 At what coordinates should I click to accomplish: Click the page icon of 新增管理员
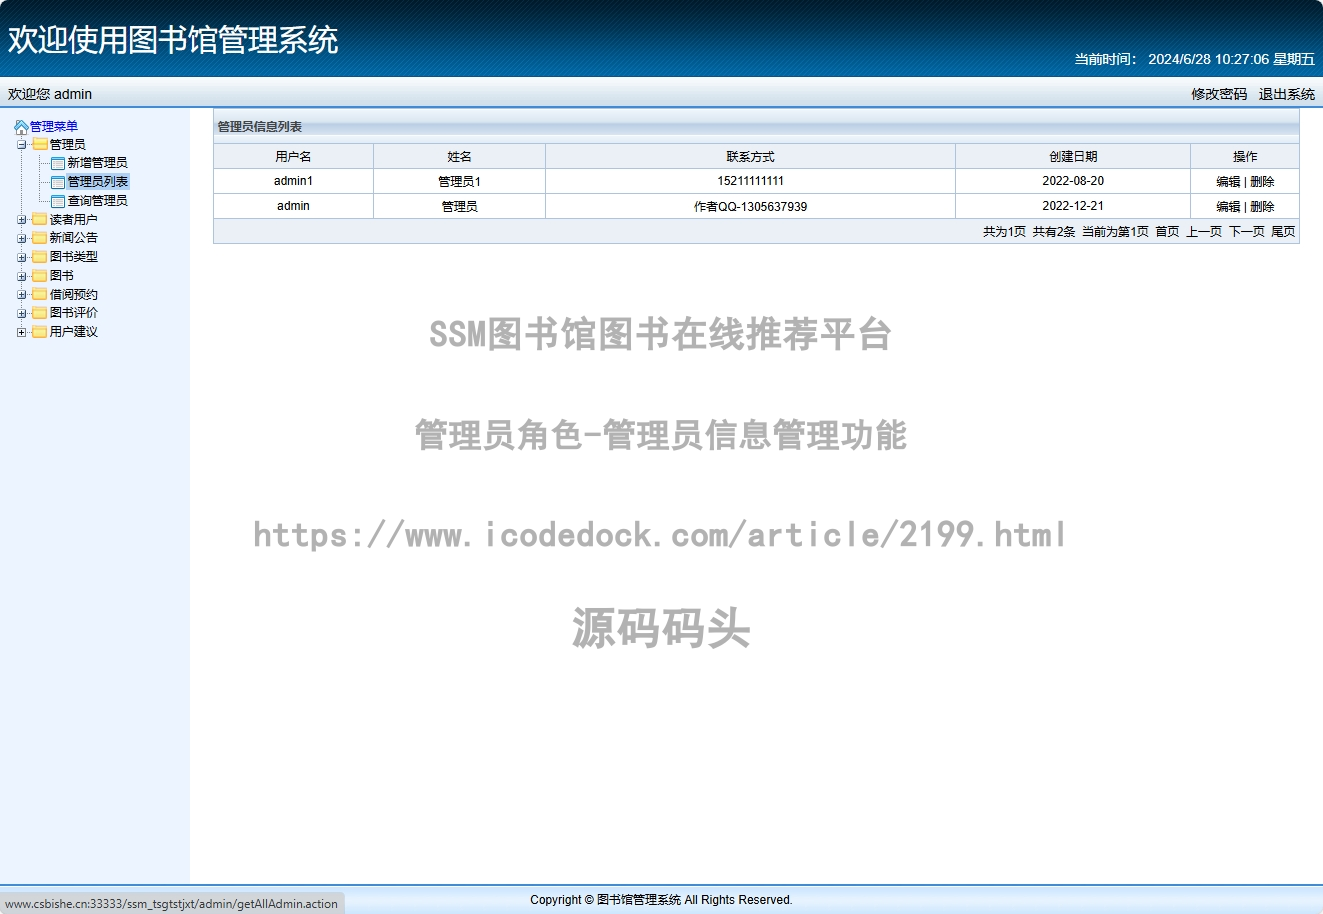58,163
